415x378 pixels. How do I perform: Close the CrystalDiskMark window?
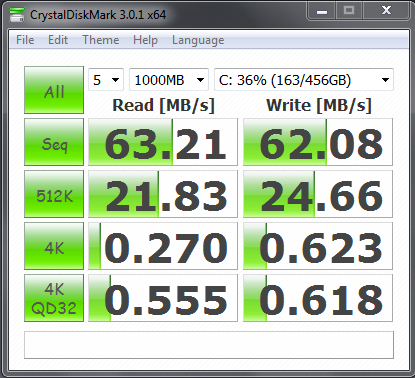(x=386, y=11)
